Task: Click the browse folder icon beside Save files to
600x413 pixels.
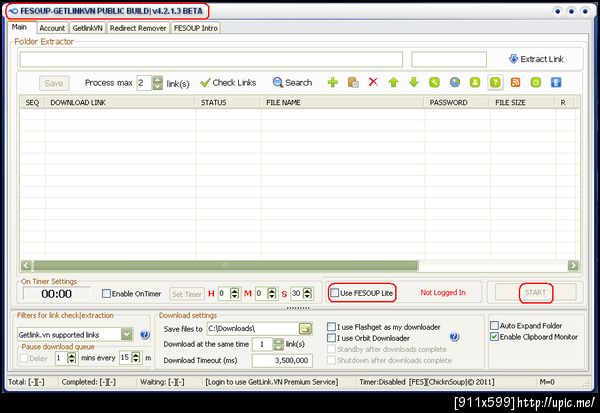Action: (x=305, y=329)
